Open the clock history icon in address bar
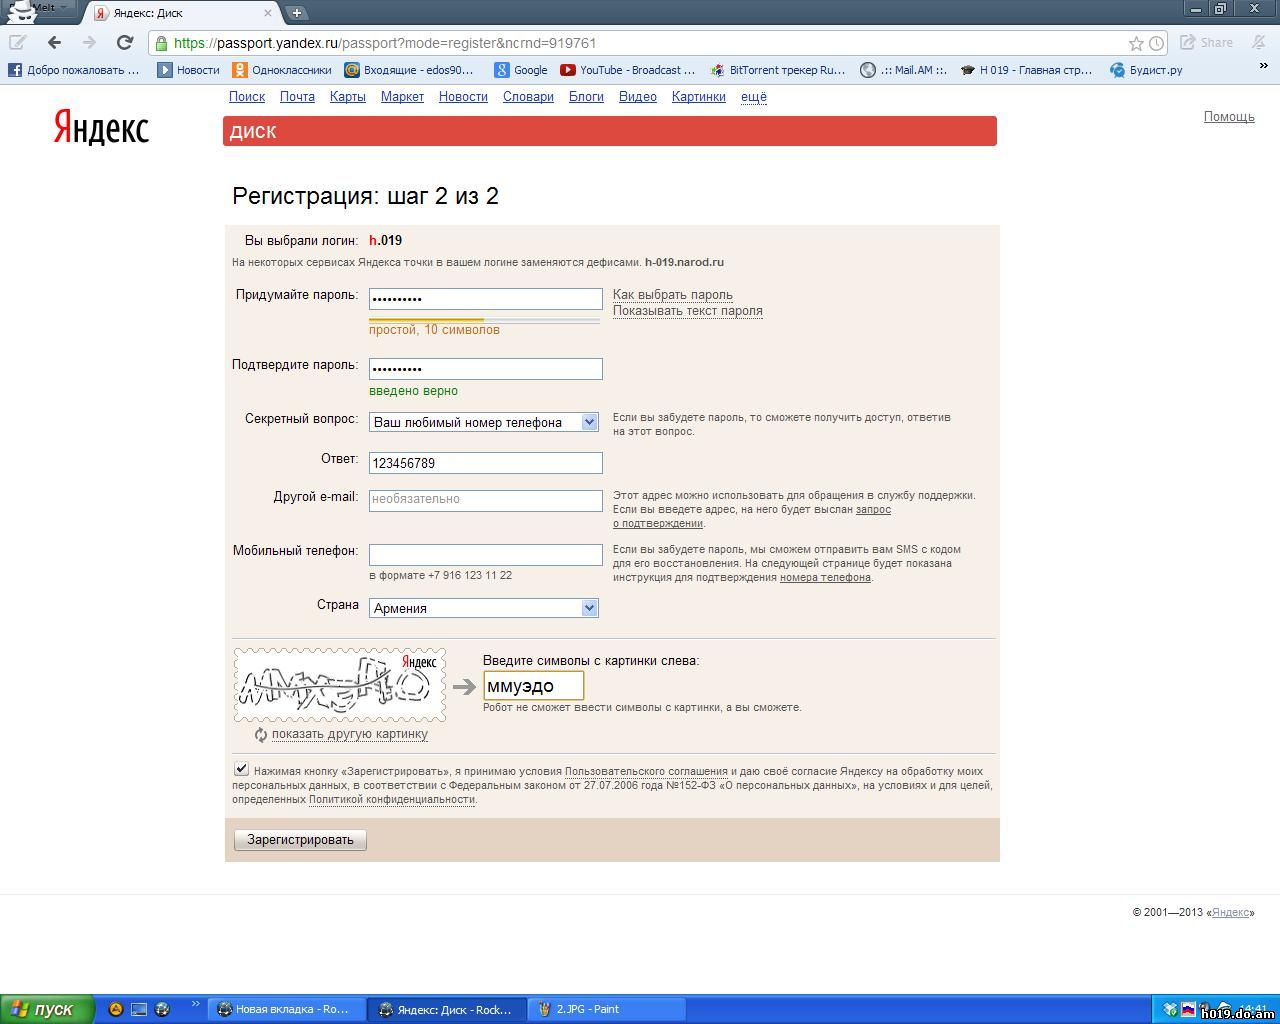The height and width of the screenshot is (1024, 1280). (1156, 43)
